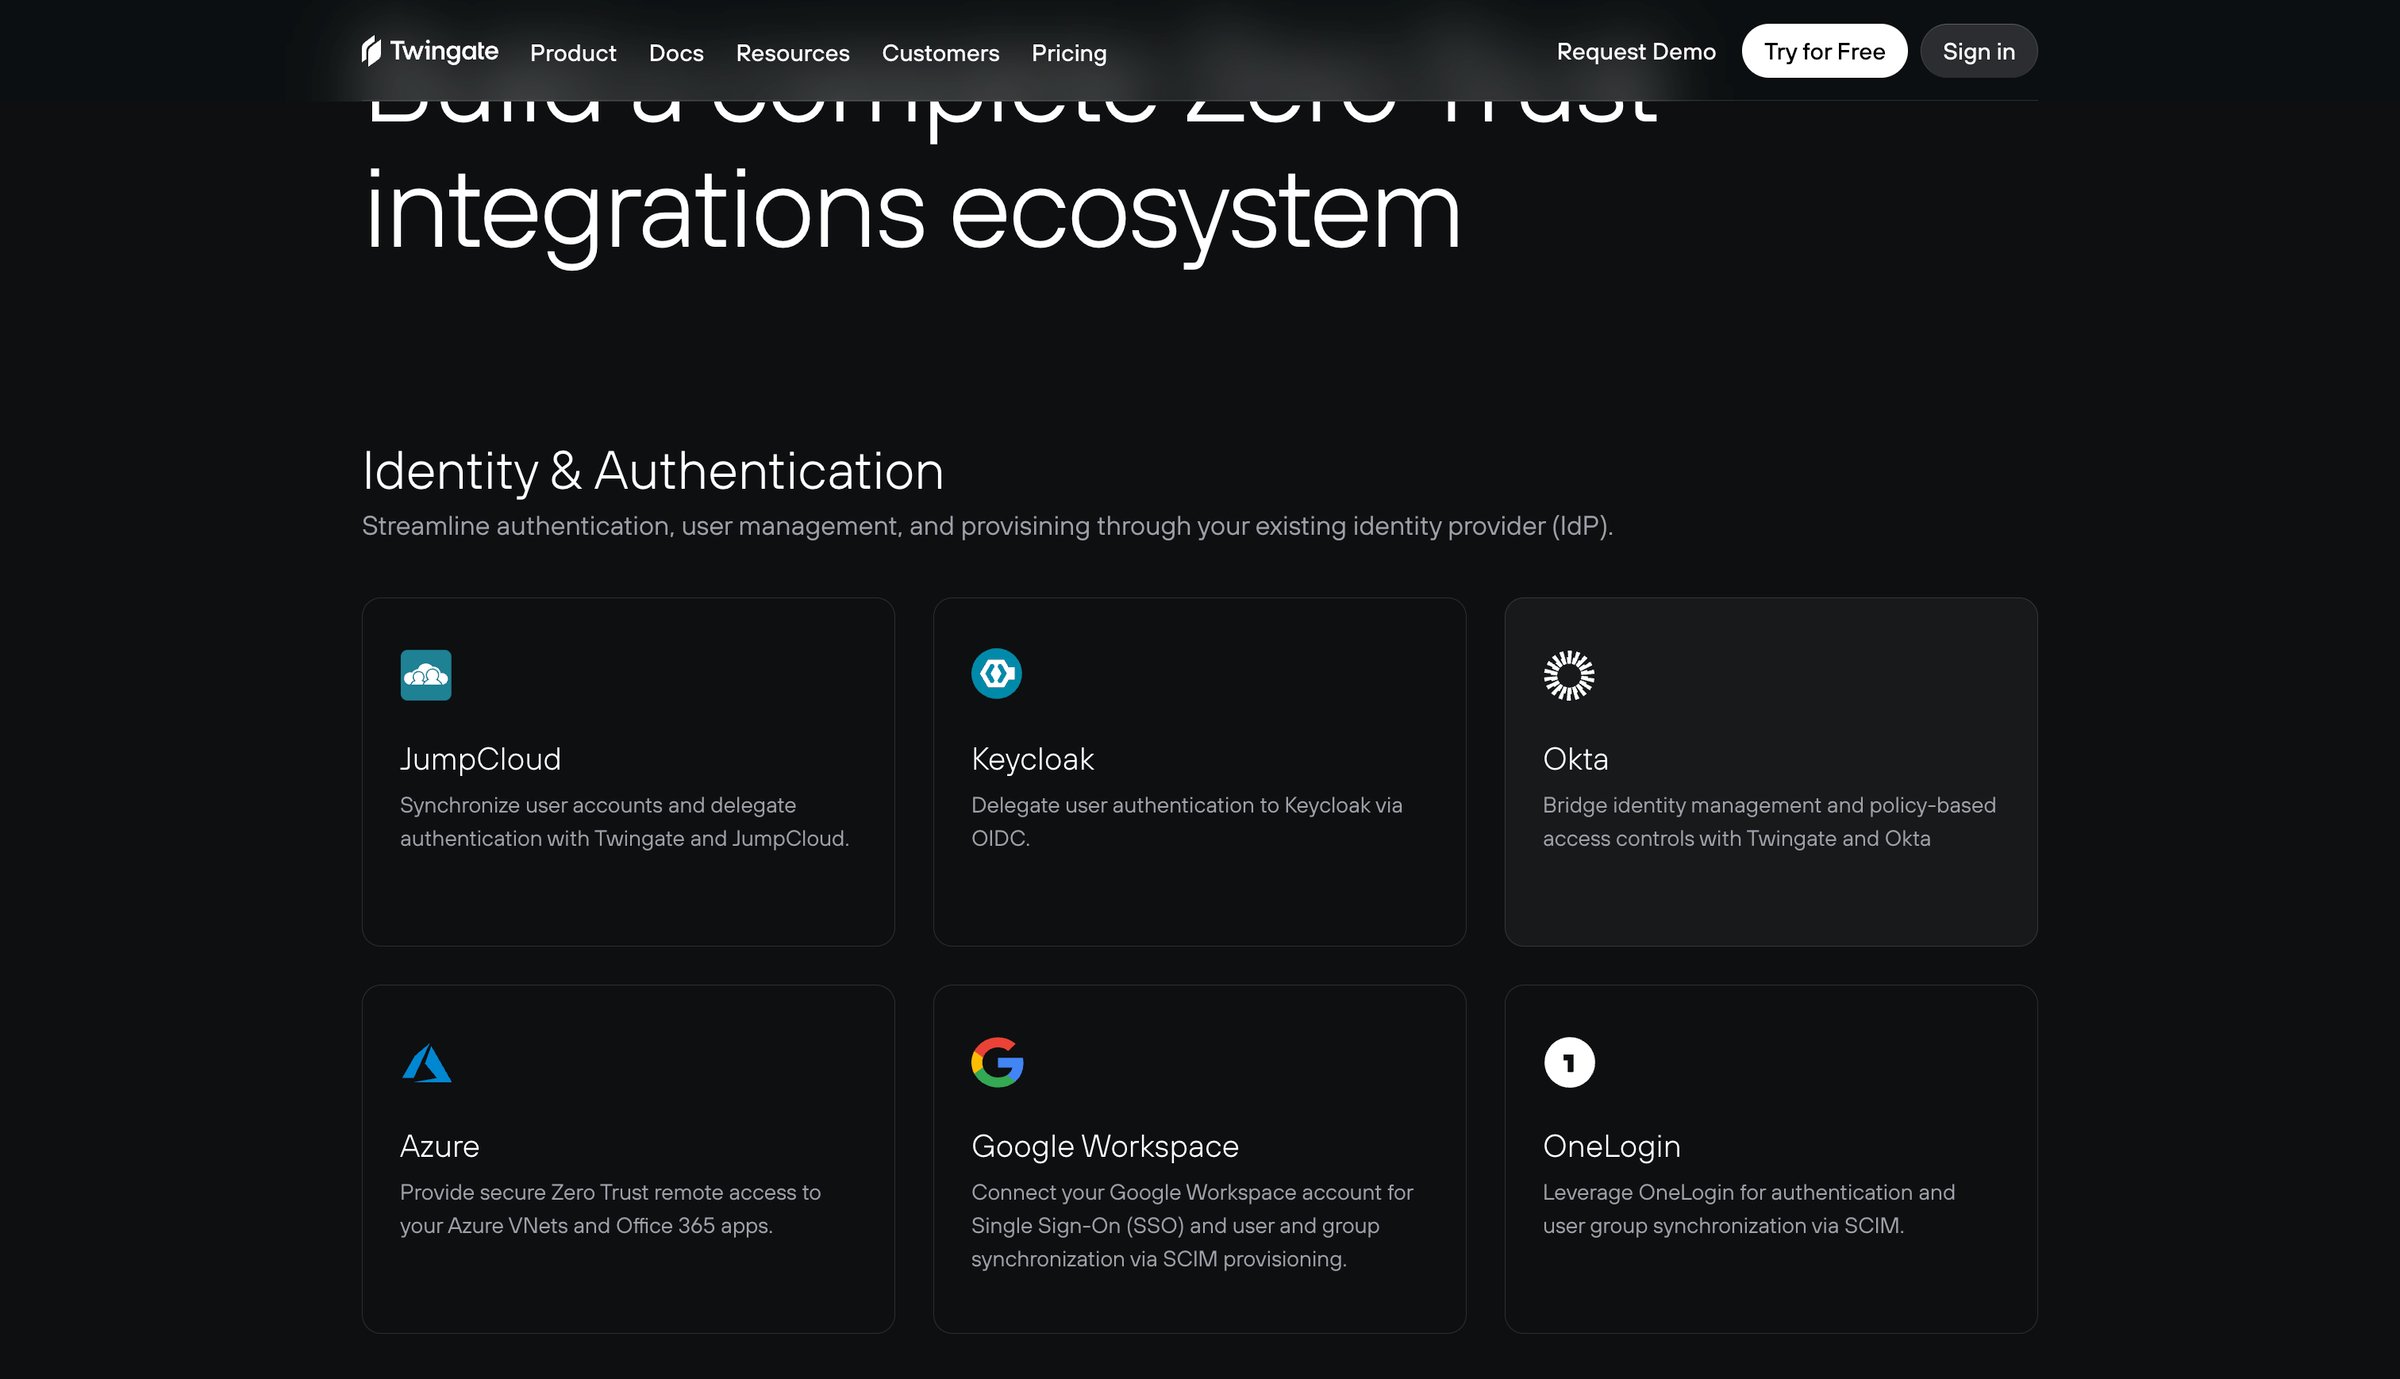Click the OneLogin circle logo icon
2400x1379 pixels.
pos(1569,1062)
